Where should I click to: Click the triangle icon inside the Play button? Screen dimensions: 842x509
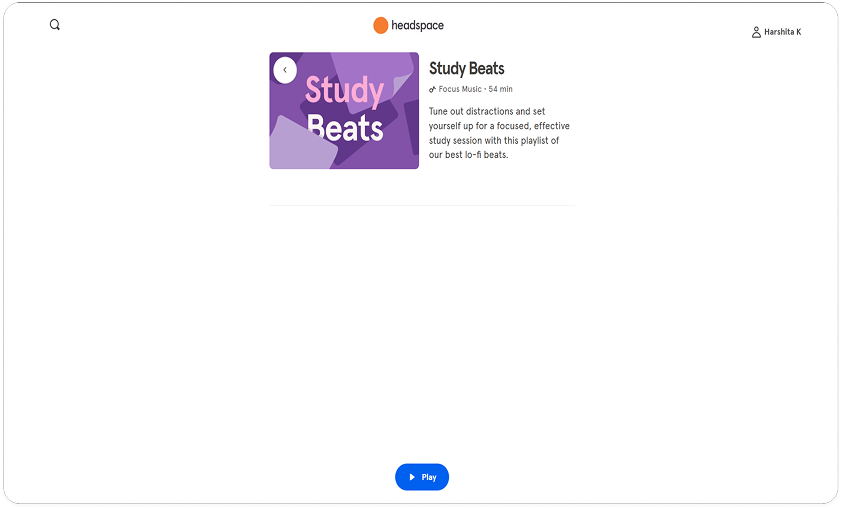pyautogui.click(x=412, y=477)
